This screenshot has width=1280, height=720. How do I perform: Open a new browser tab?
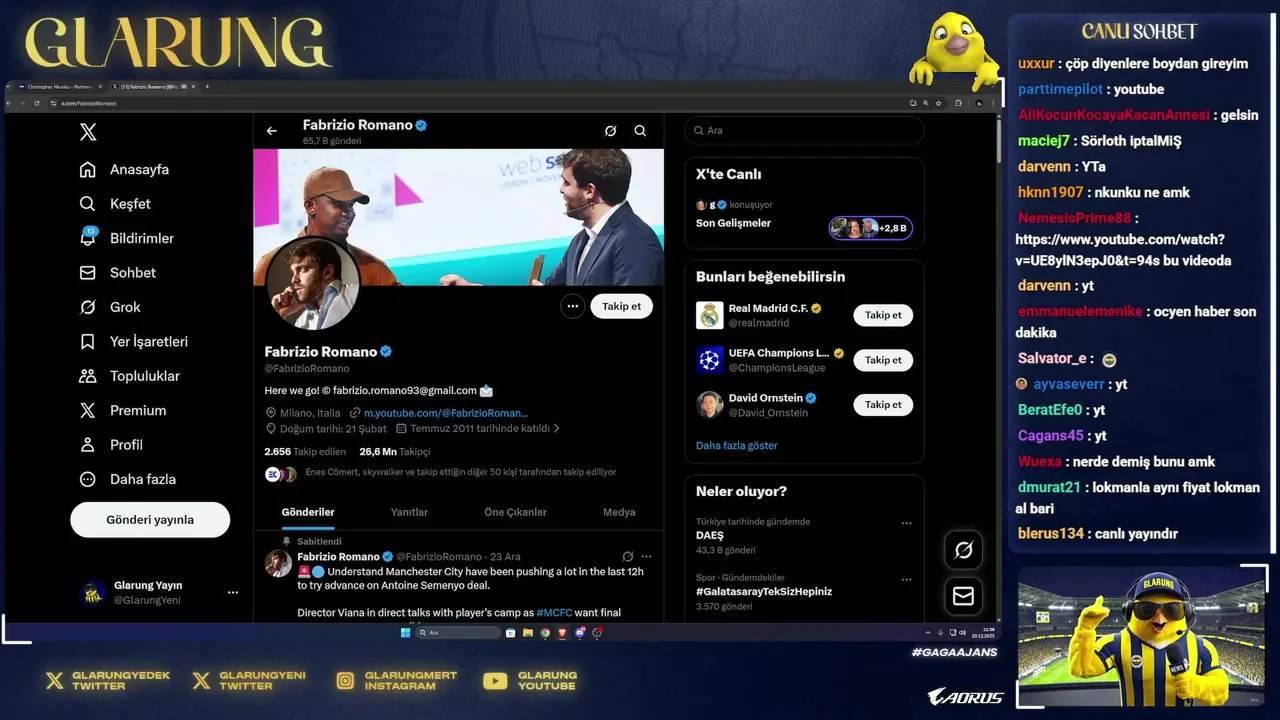207,87
